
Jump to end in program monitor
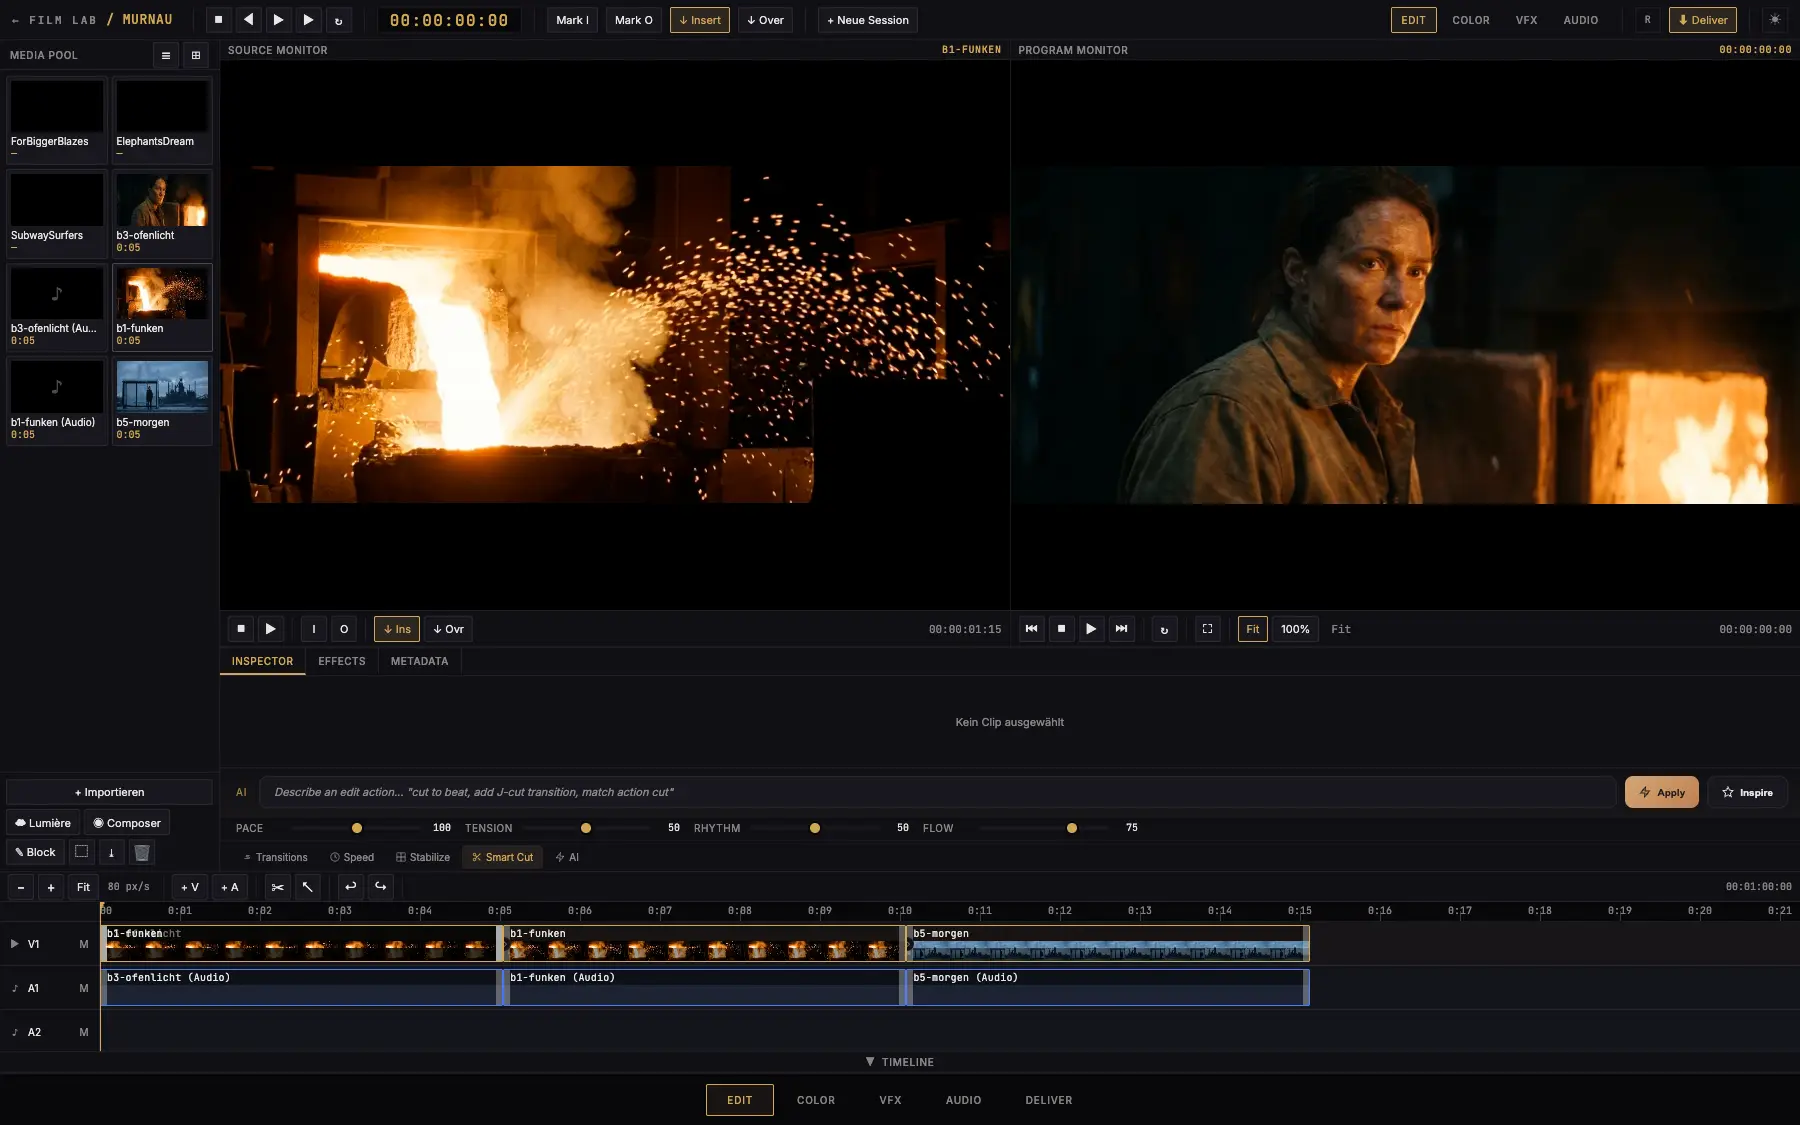pos(1122,629)
